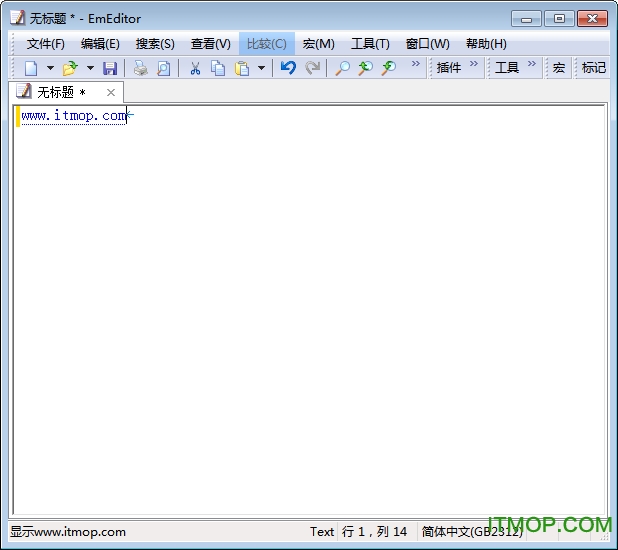Open Find with magnifier icon
The image size is (618, 550).
click(343, 68)
